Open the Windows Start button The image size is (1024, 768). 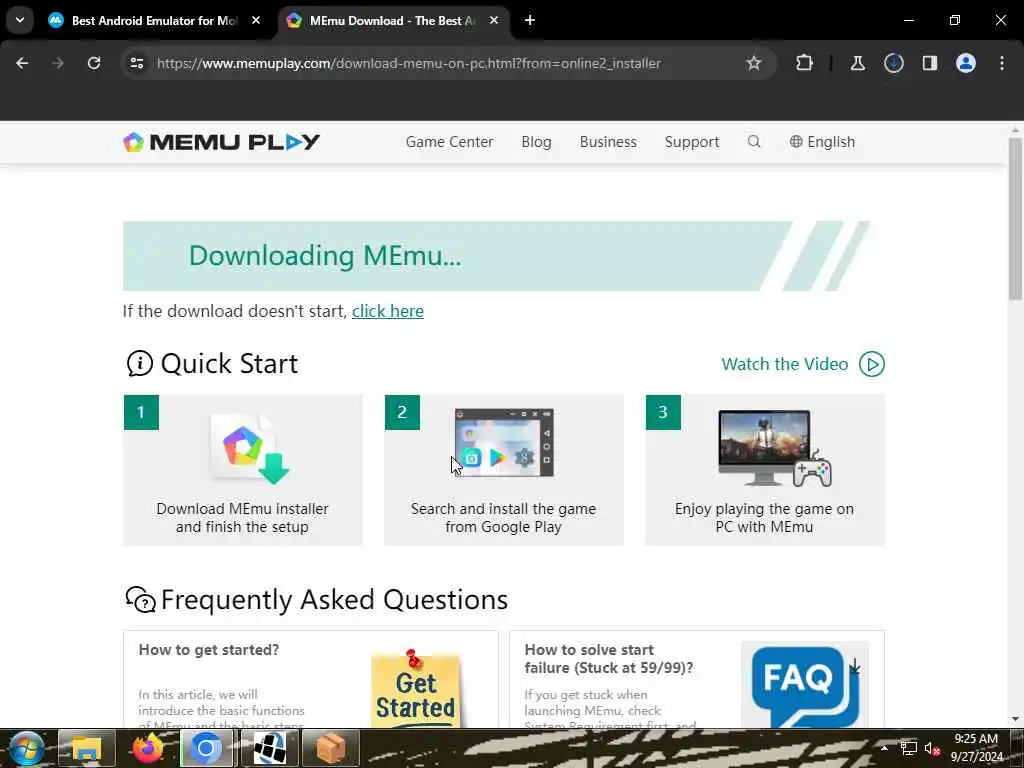pos(26,748)
